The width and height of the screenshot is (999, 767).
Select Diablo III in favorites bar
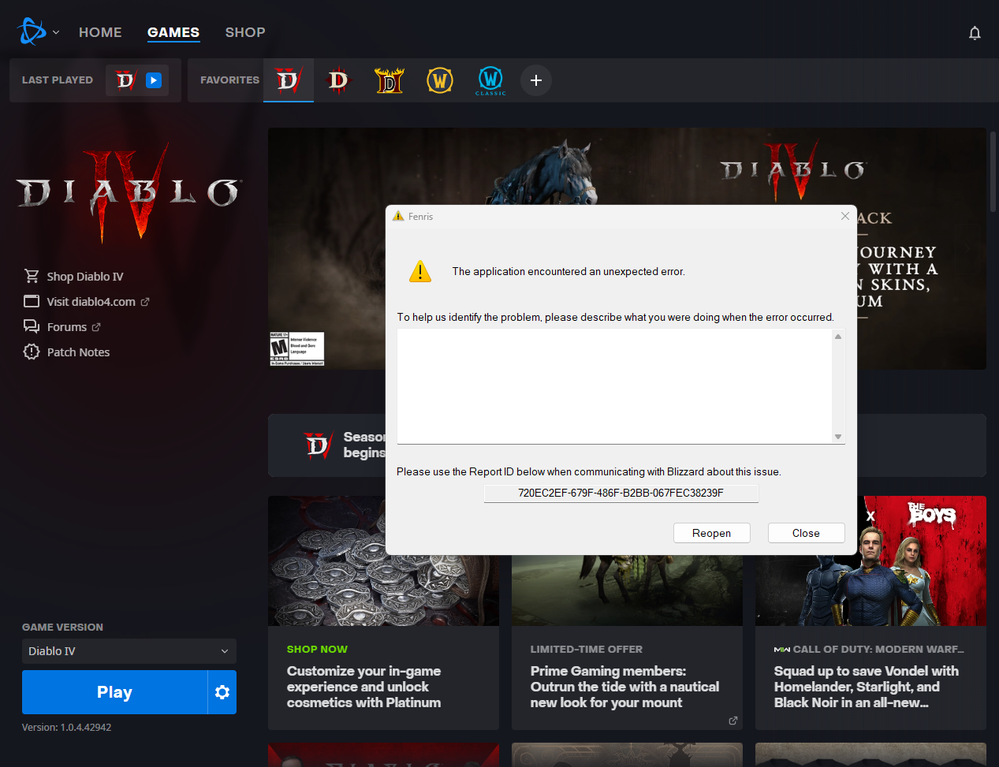(x=338, y=80)
